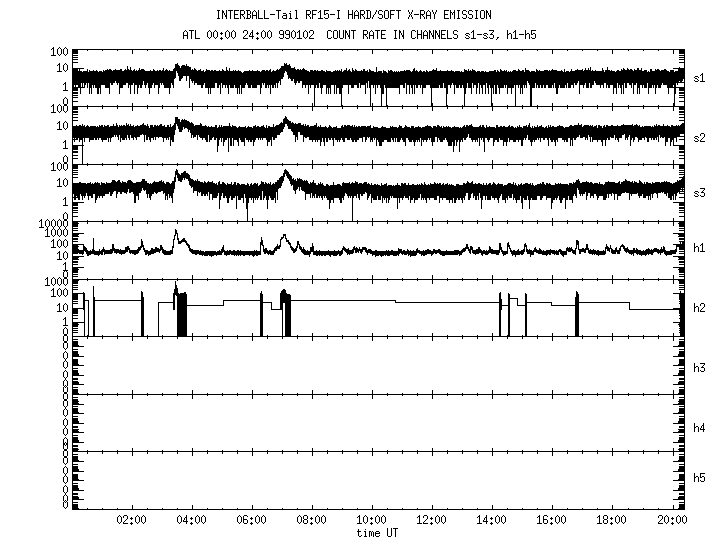Click the s1 channel label
This screenshot has height=550, width=720.
point(700,77)
